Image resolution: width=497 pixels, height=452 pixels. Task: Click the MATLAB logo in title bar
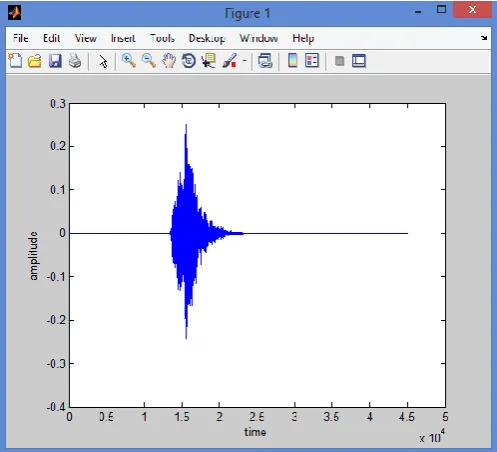coord(15,13)
